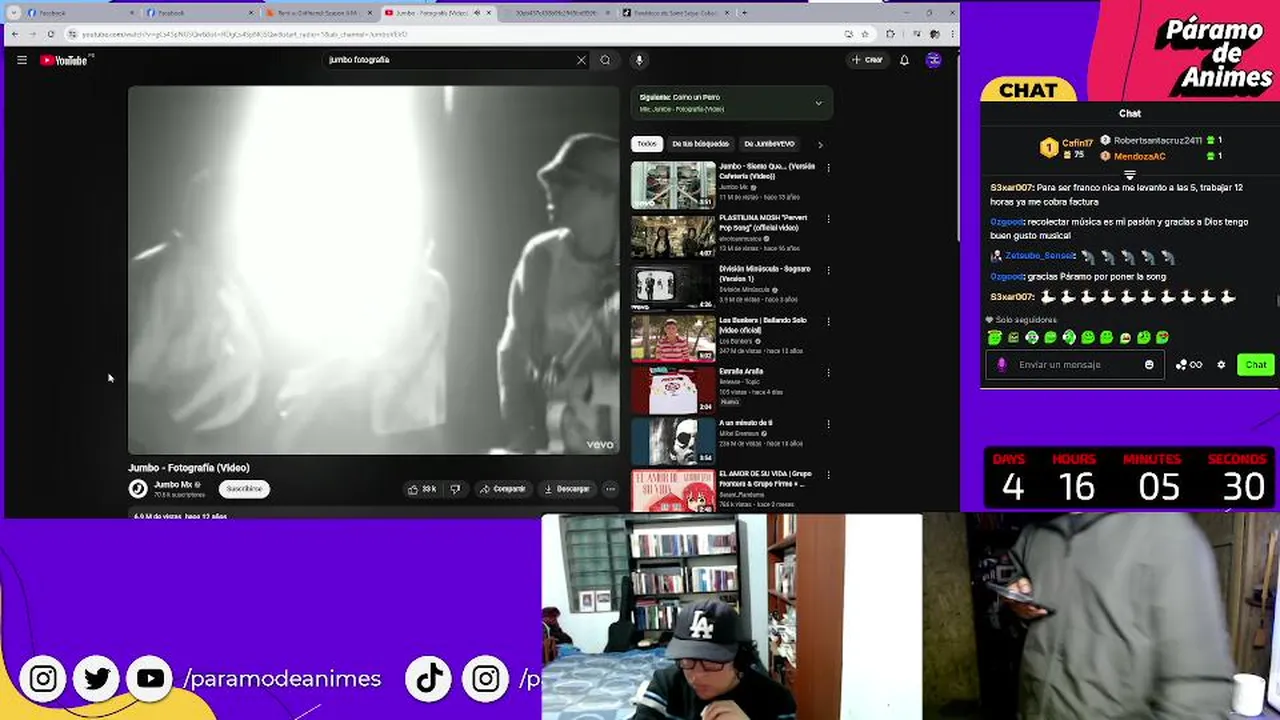Open channel points icon beside chat settings
The height and width of the screenshot is (720, 1280).
[1188, 365]
